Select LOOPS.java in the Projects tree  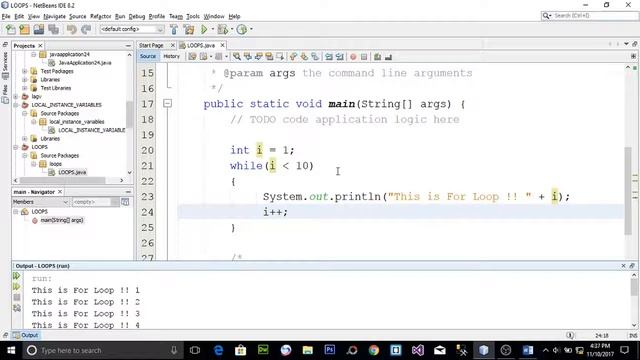click(72, 172)
